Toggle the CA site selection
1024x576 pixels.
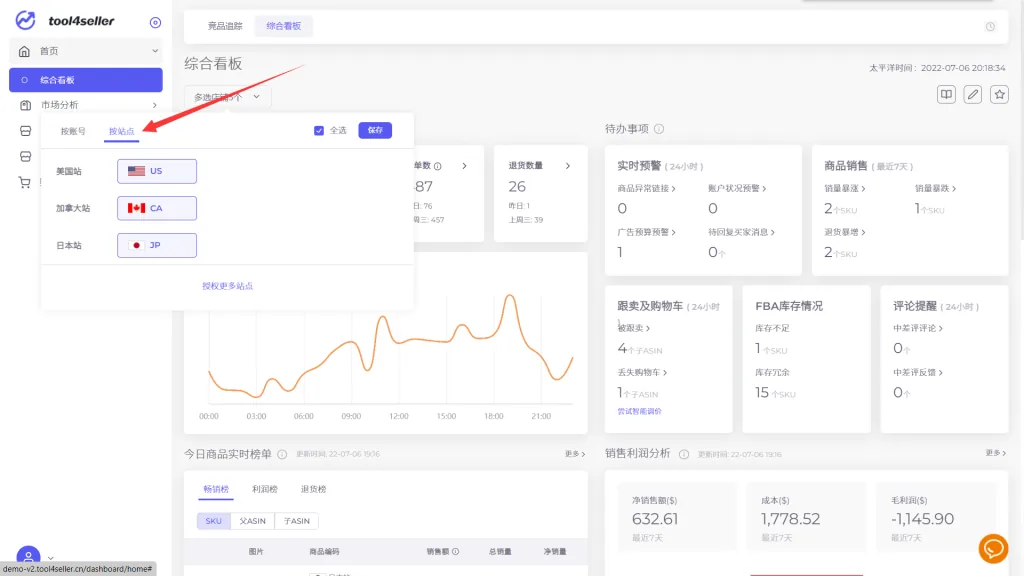[x=157, y=208]
